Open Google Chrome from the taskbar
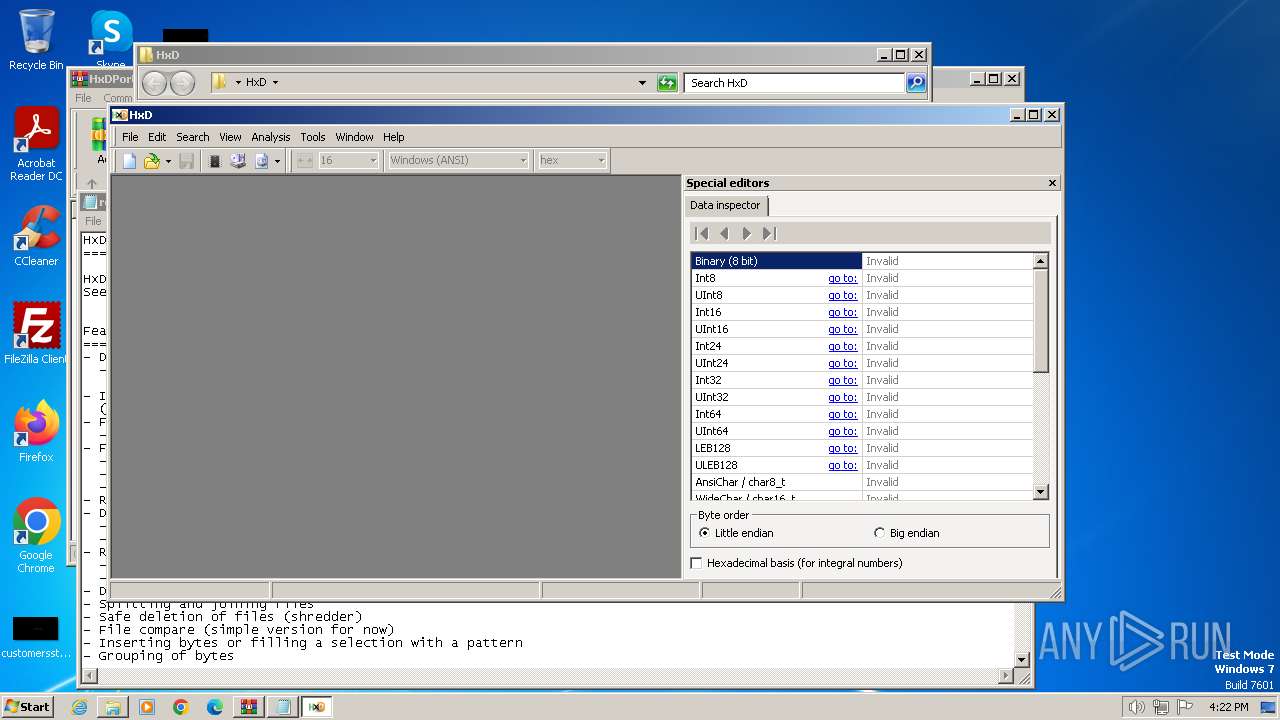 pos(181,707)
